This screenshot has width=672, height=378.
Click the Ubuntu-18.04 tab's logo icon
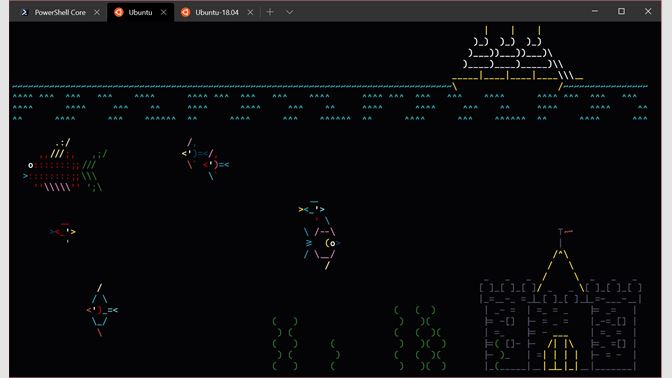(185, 12)
